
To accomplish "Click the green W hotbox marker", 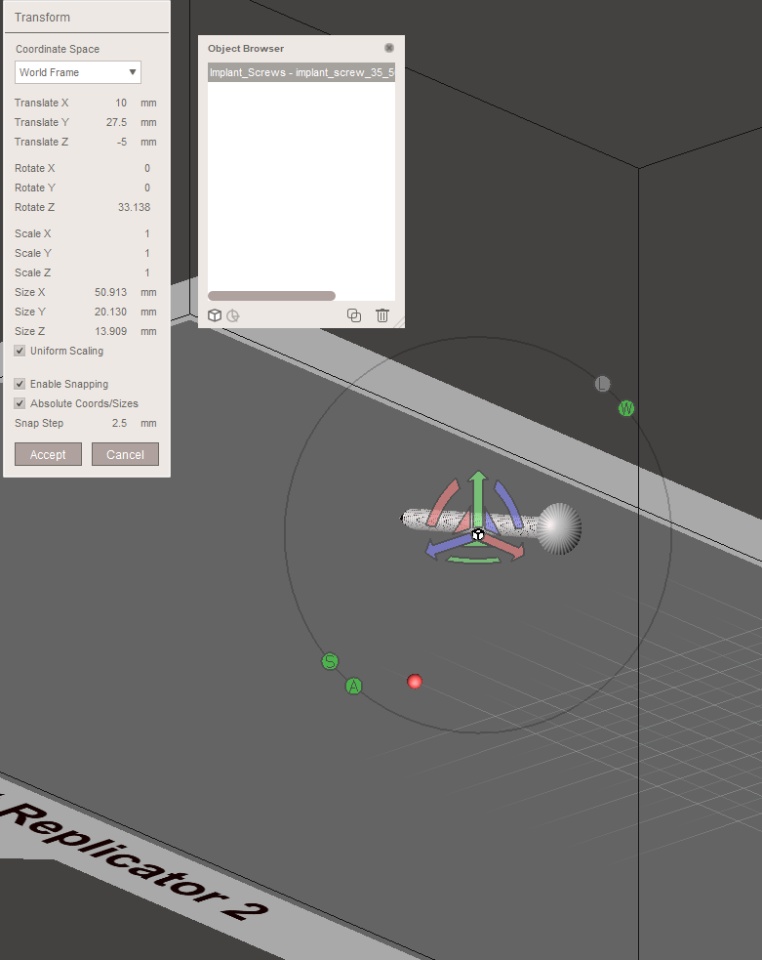I will tap(626, 408).
